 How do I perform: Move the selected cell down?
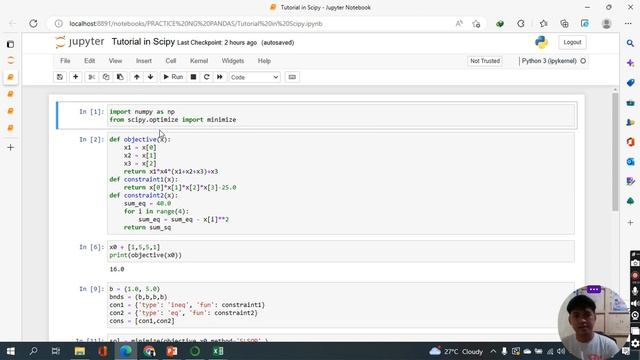(151, 77)
